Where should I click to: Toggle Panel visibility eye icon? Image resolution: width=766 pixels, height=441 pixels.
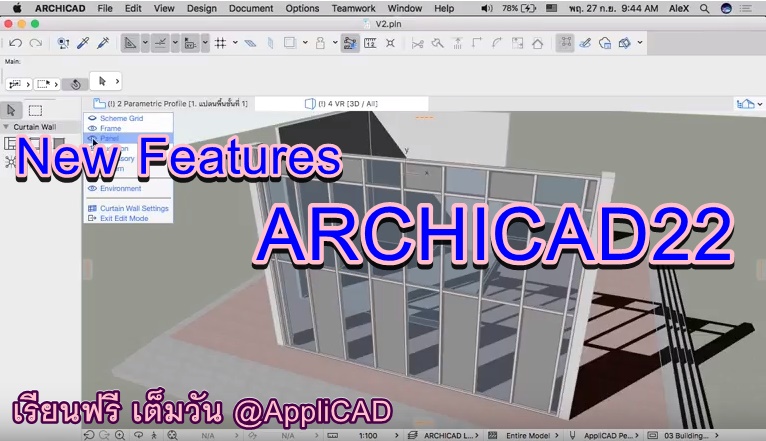pos(92,138)
